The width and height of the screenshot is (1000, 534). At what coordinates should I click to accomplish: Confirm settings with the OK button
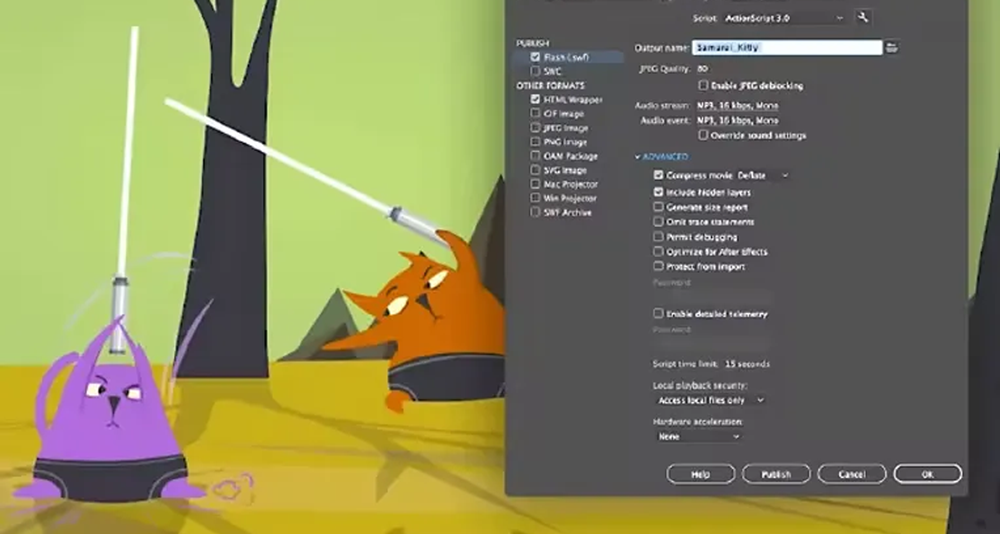927,474
